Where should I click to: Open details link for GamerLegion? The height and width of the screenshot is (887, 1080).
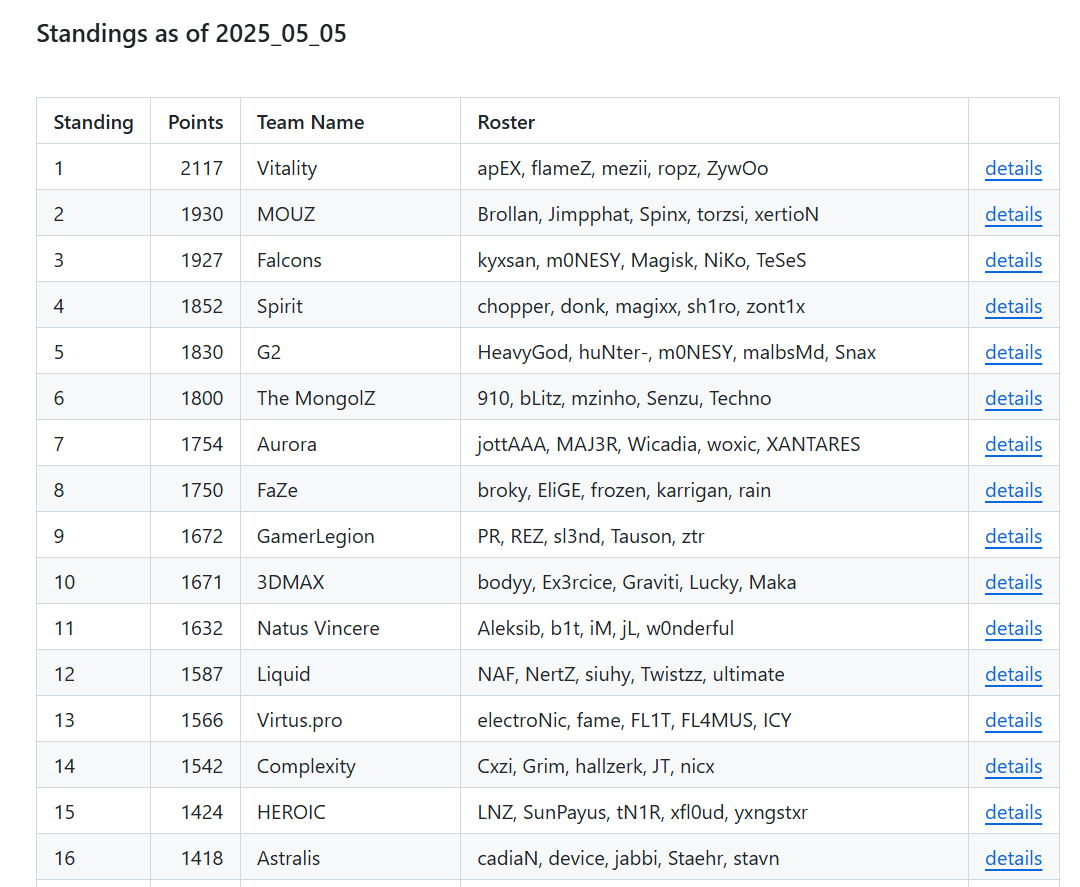pos(1013,536)
